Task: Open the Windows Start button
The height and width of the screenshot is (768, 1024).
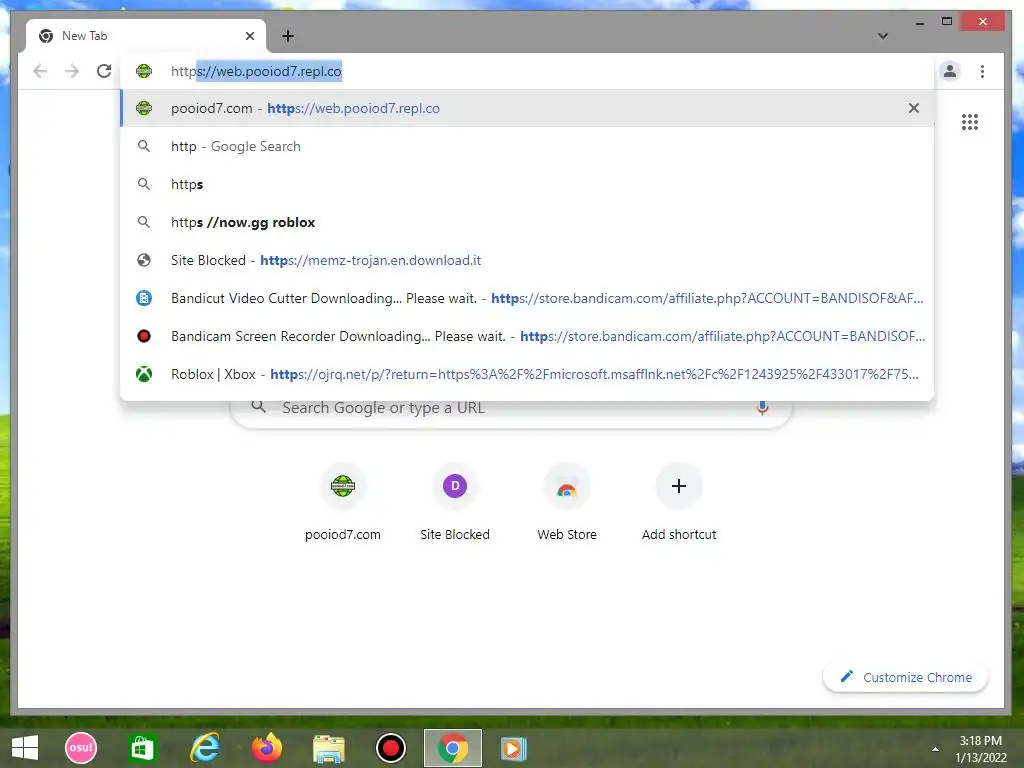Action: [25, 748]
